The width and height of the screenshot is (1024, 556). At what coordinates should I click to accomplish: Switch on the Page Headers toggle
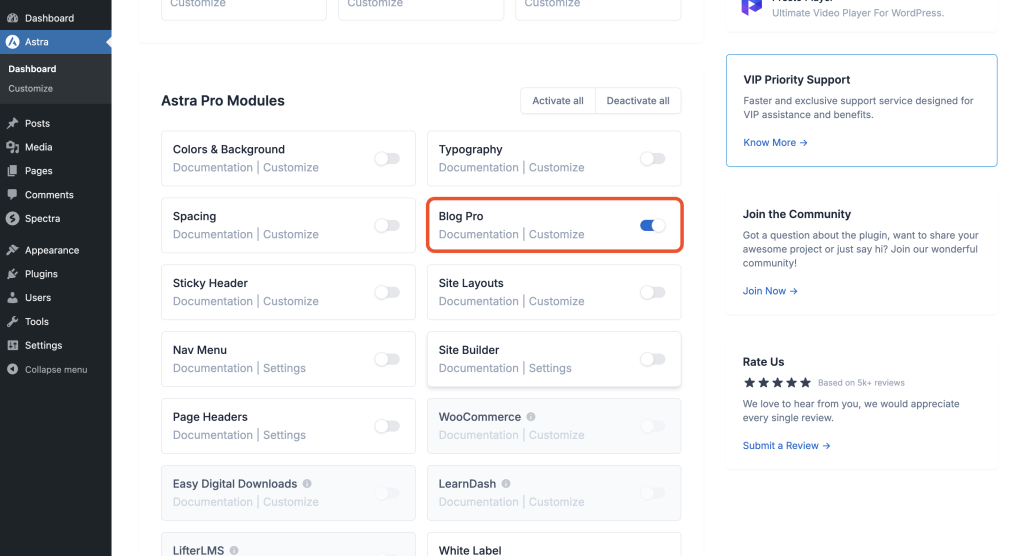pyautogui.click(x=387, y=426)
